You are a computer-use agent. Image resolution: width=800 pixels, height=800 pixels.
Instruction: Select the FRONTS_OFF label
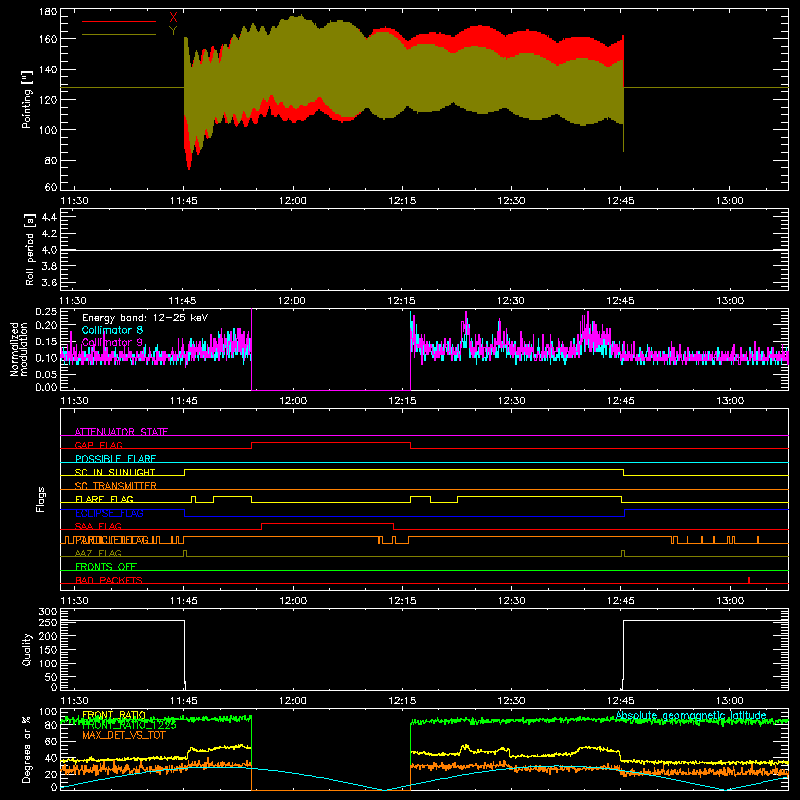106,567
